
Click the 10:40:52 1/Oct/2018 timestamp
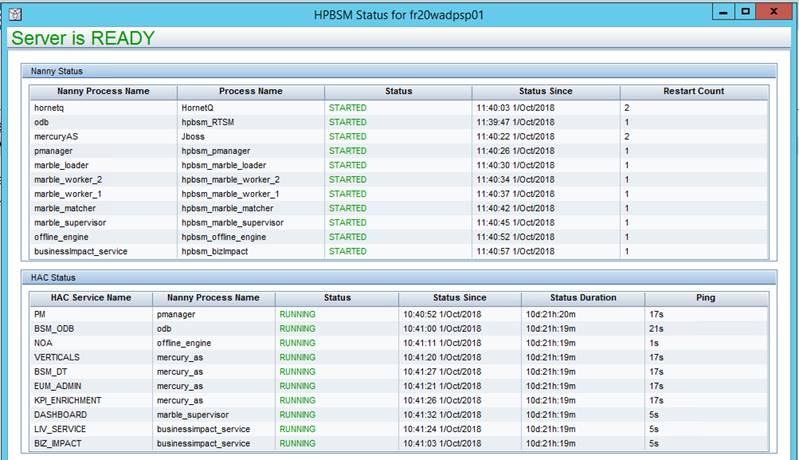pos(442,314)
